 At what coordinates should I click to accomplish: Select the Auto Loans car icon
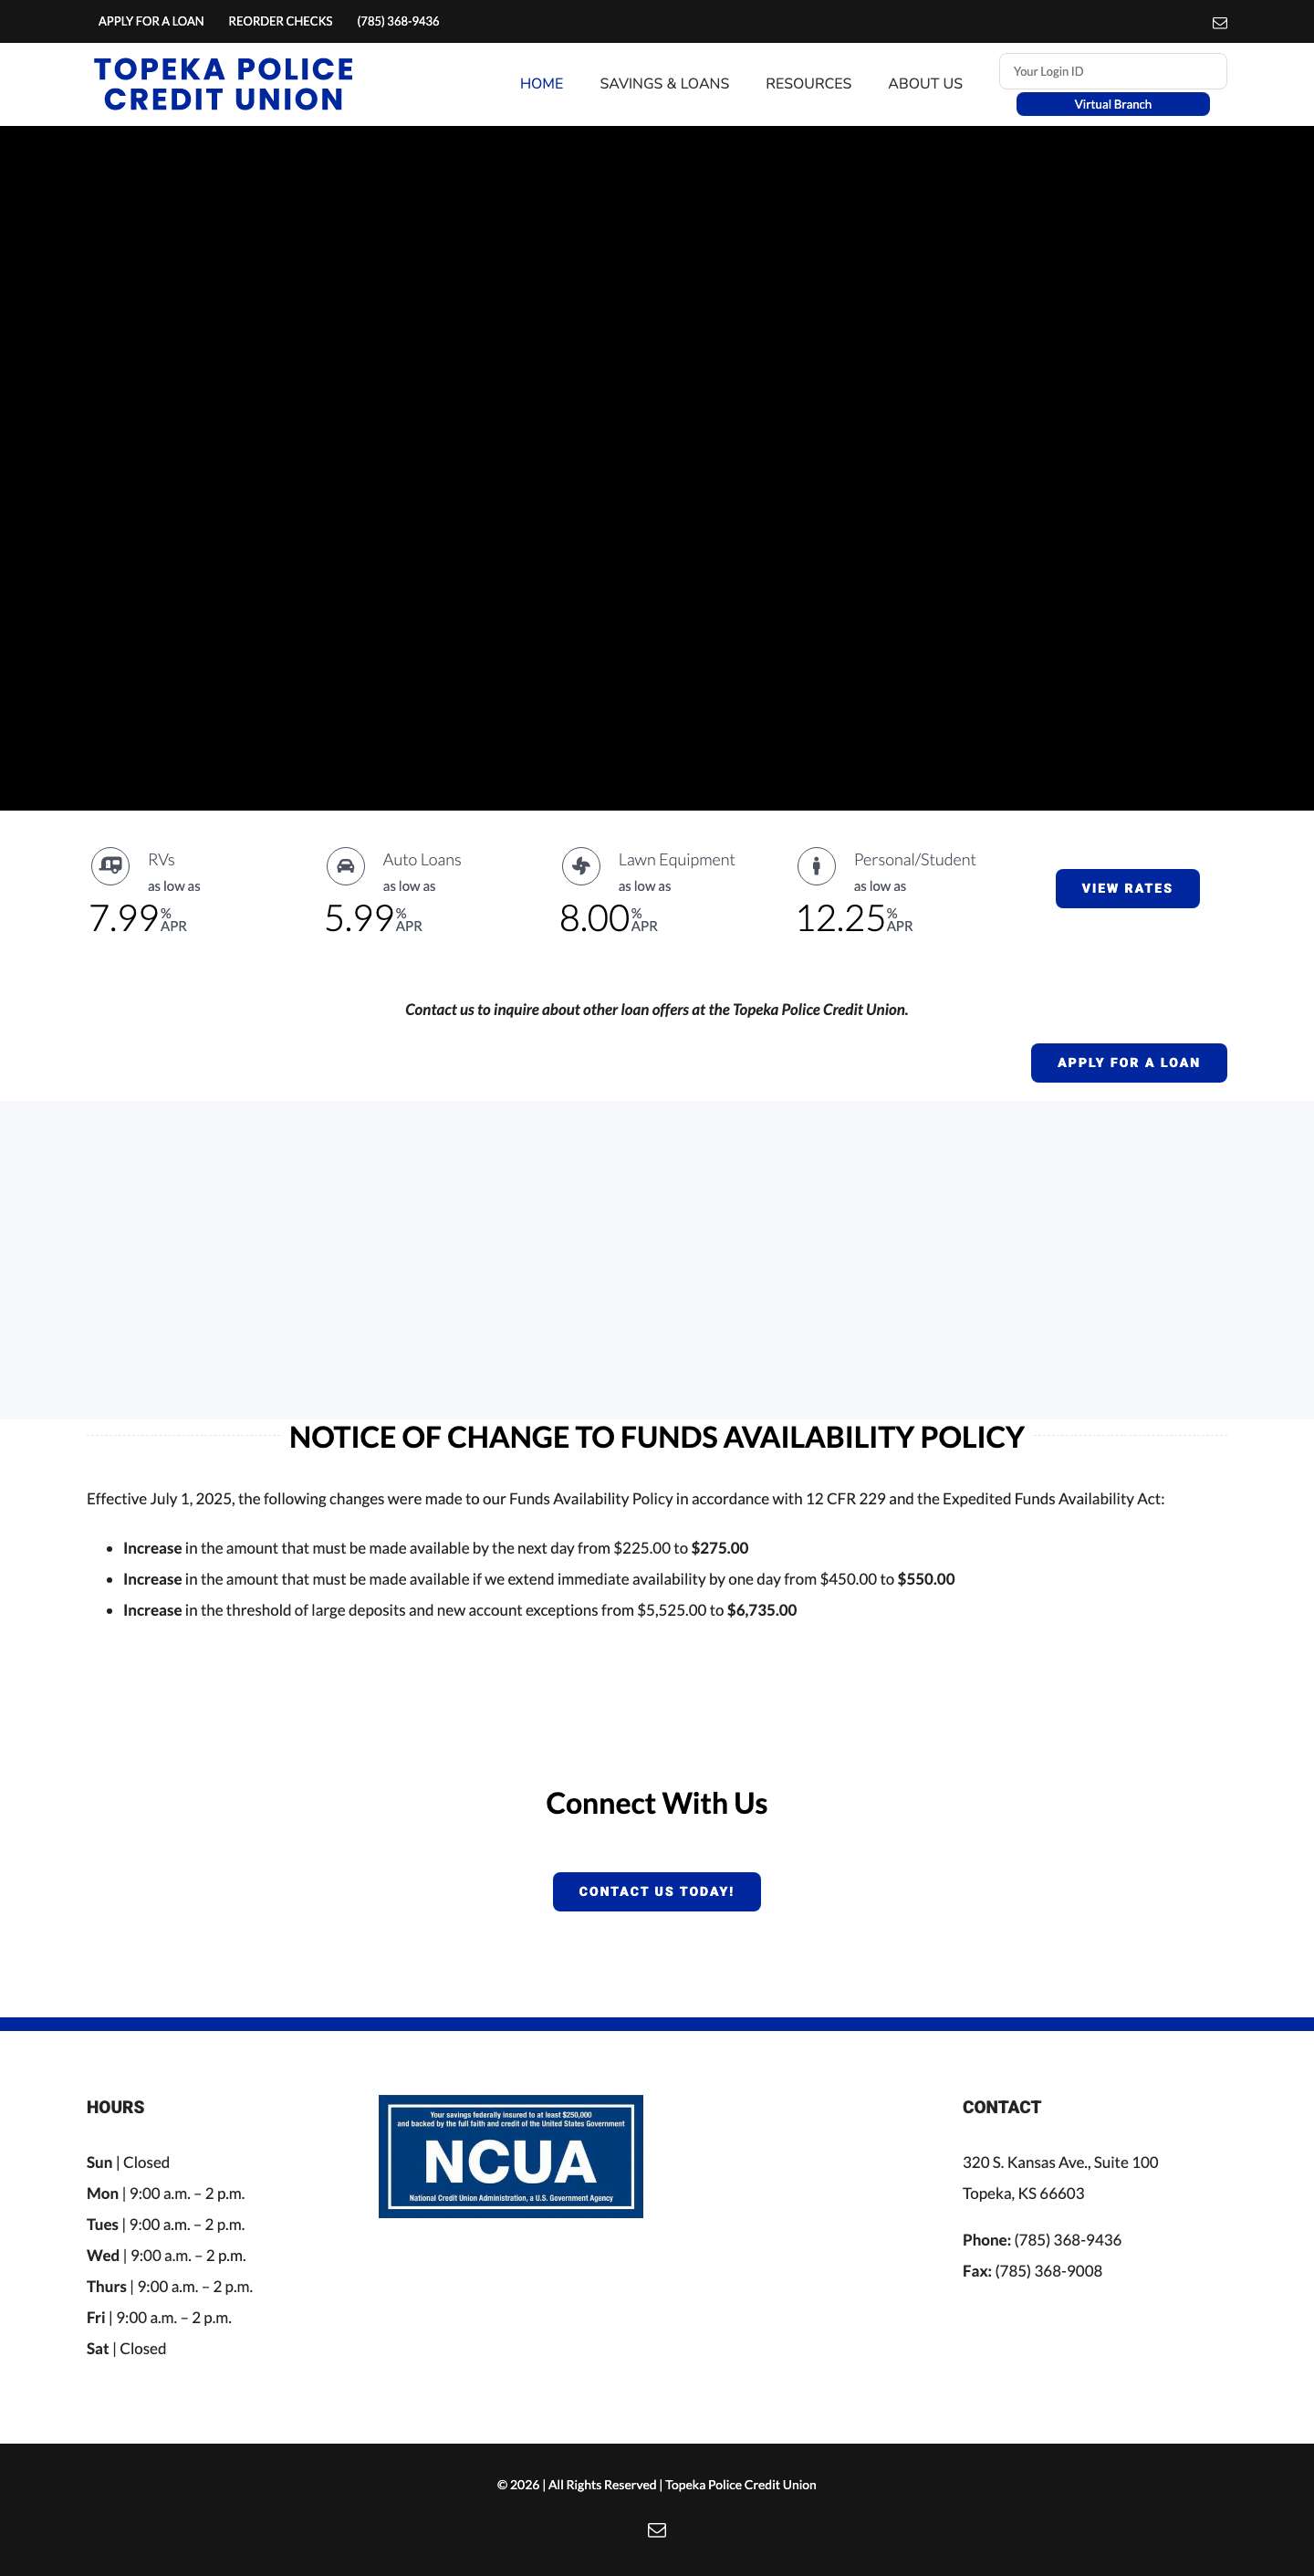(x=344, y=866)
